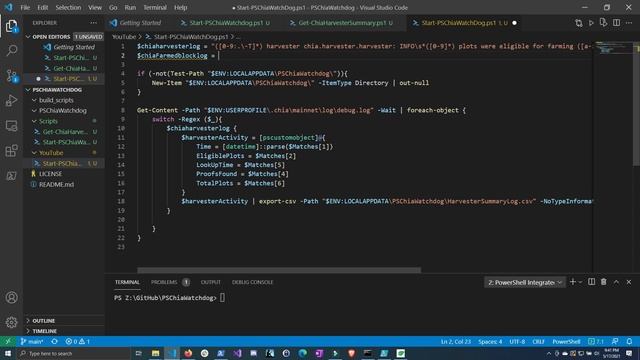This screenshot has width=640, height=360.
Task: Switch to the Debug Console tab
Action: 252,282
